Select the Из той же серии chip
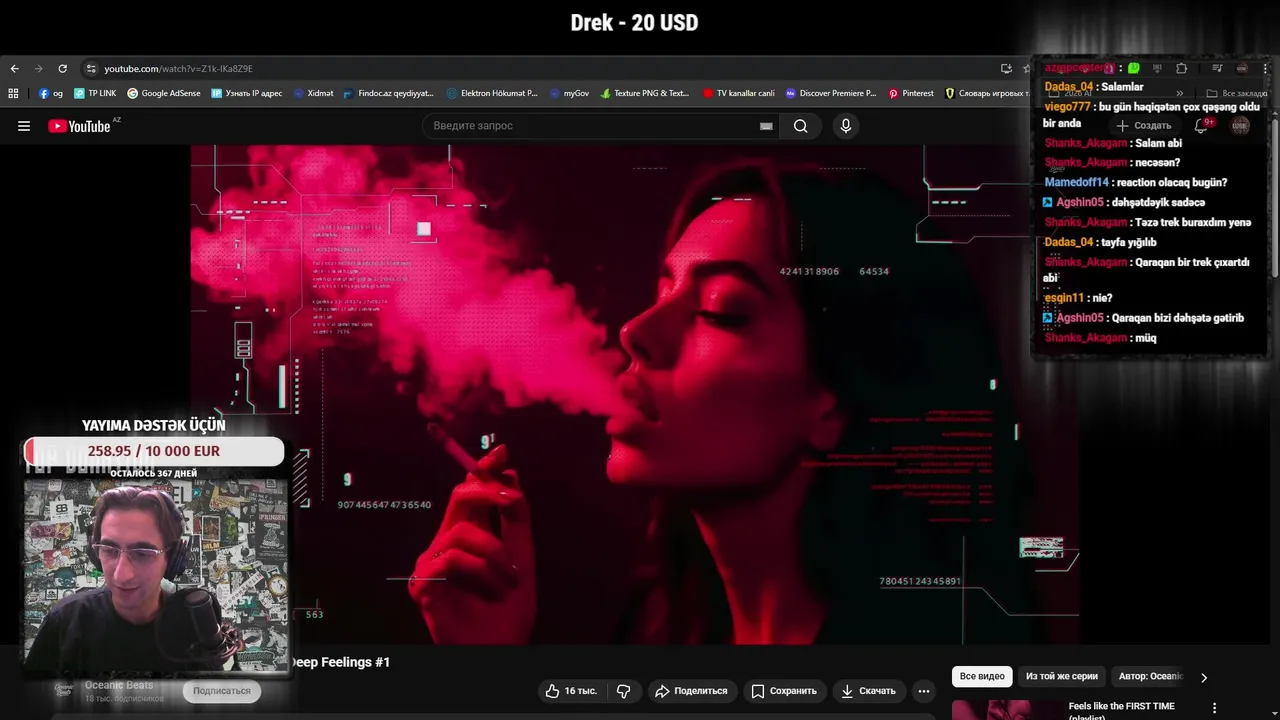Screen dimensions: 1280x720 [x=1062, y=677]
